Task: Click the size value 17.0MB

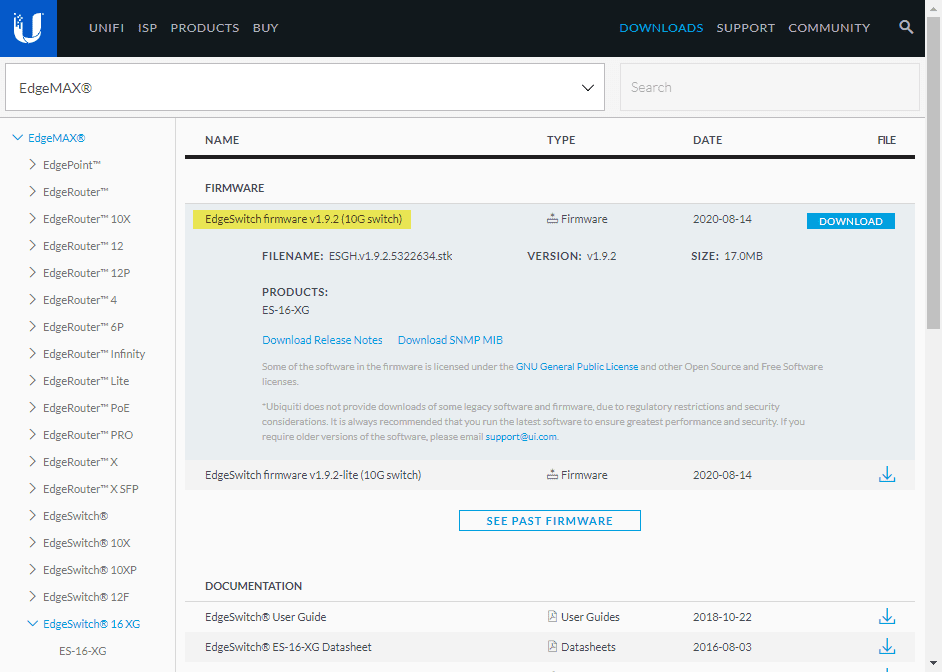Action: [743, 256]
